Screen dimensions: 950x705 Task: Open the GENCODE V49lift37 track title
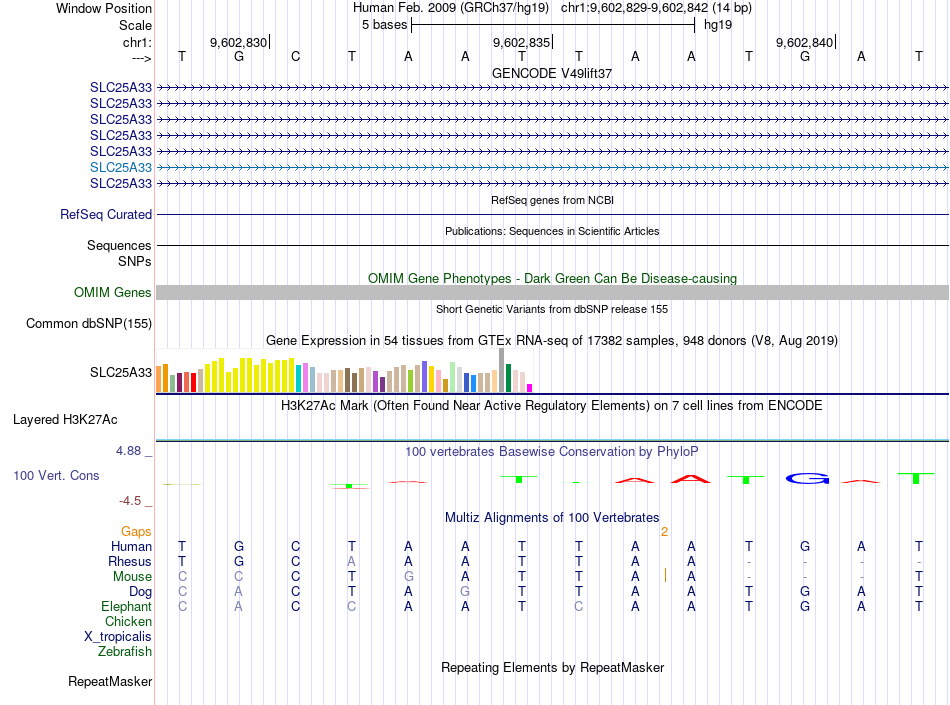(x=552, y=73)
